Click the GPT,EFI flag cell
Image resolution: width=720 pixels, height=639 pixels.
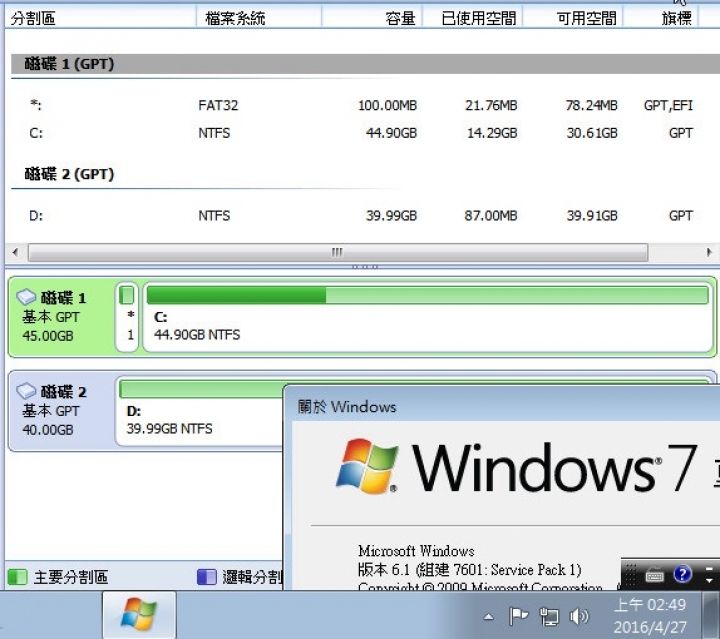(x=668, y=106)
